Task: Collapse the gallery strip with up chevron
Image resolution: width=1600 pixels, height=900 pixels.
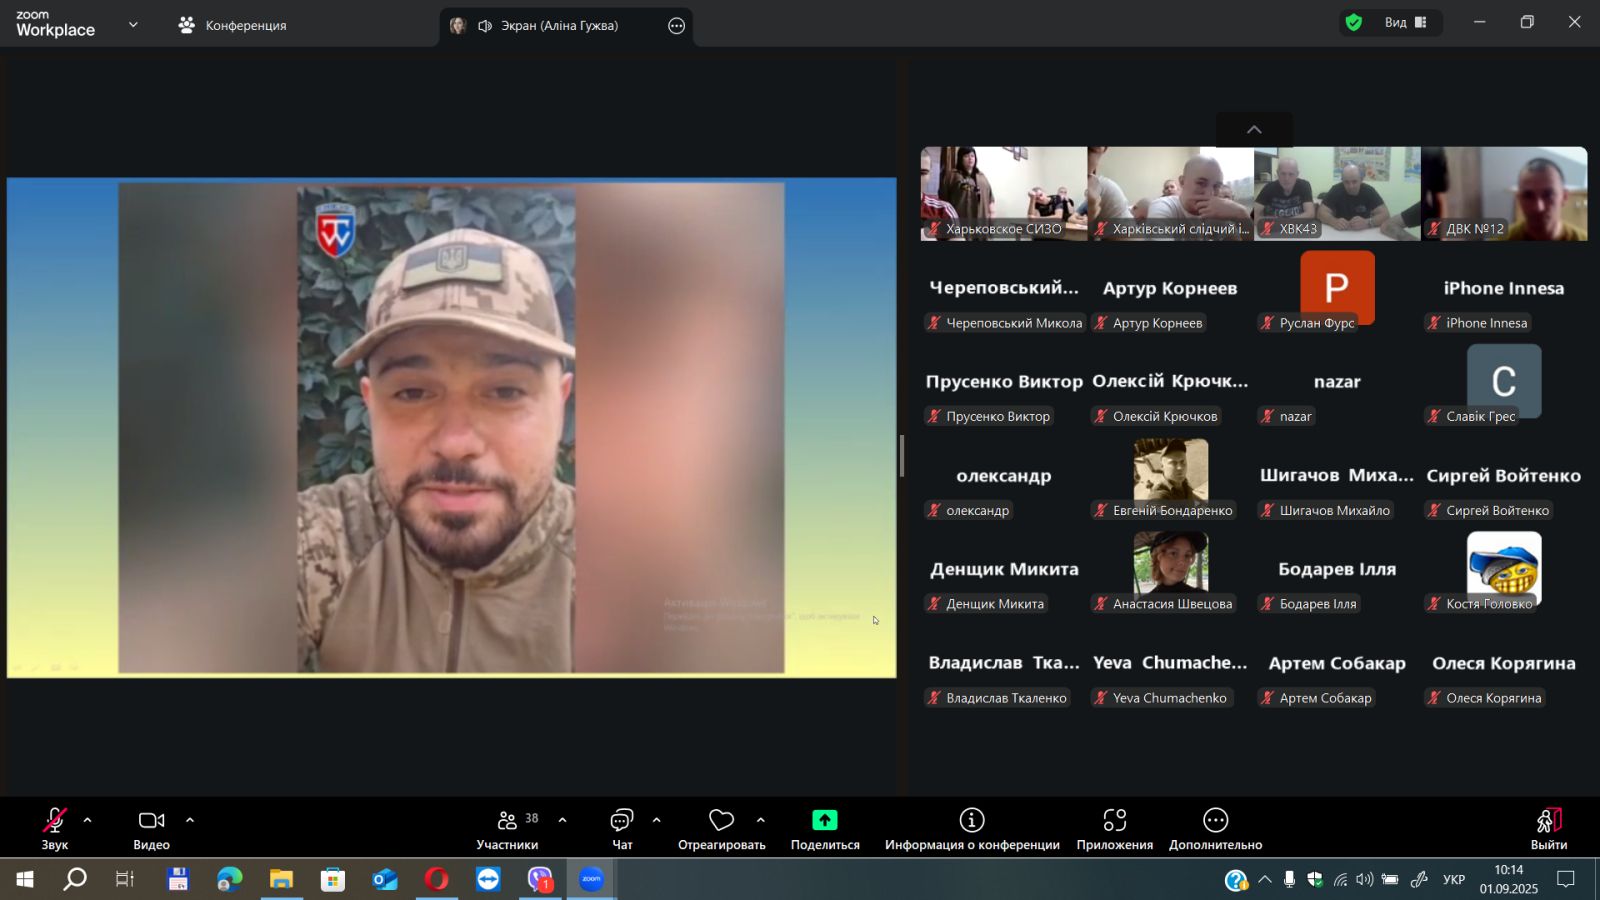Action: tap(1254, 130)
